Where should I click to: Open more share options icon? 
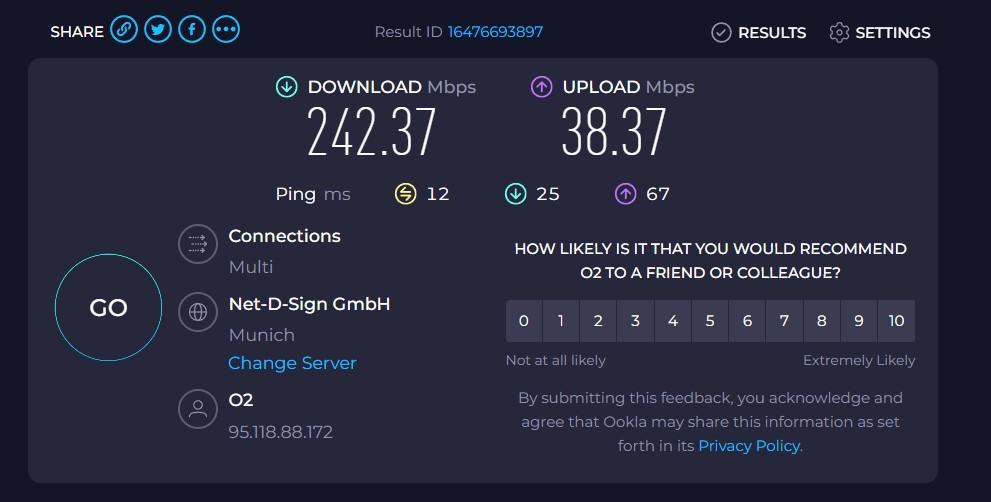(x=226, y=30)
